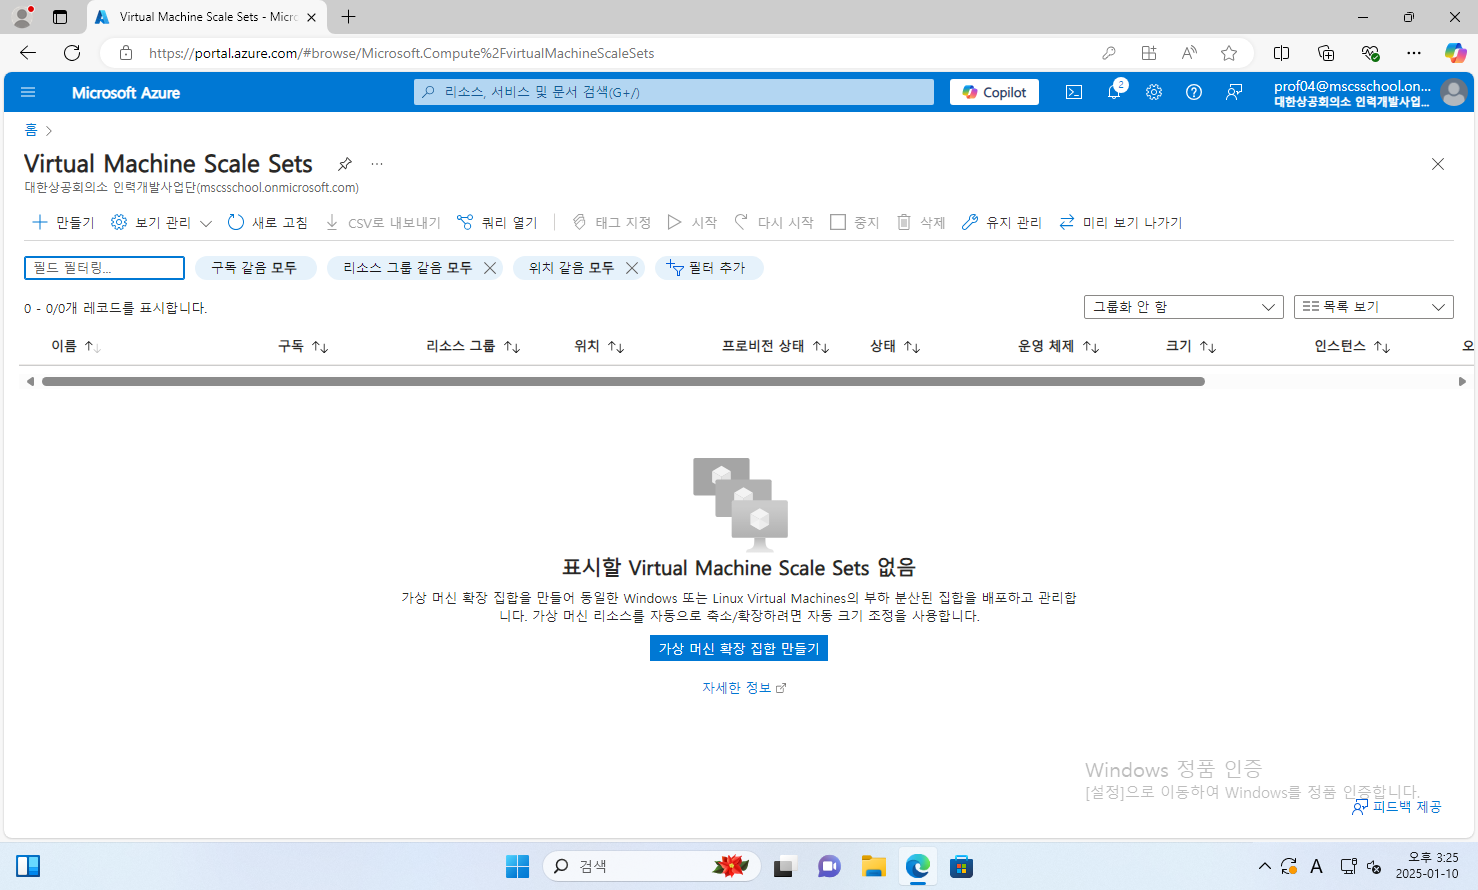This screenshot has height=890, width=1478.
Task: Click CSV로 내보내기 export button
Action: coord(383,222)
